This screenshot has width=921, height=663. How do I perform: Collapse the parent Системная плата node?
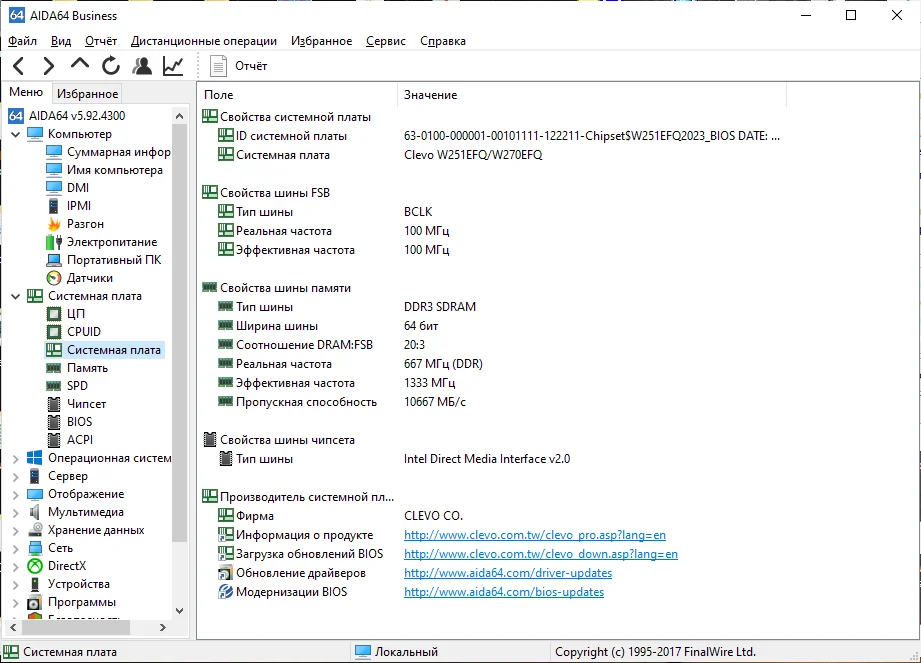[x=16, y=297]
